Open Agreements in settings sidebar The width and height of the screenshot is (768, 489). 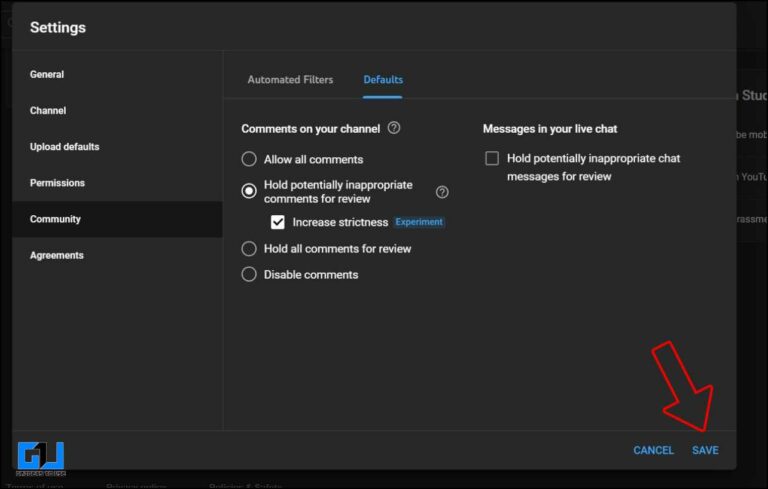pos(56,255)
